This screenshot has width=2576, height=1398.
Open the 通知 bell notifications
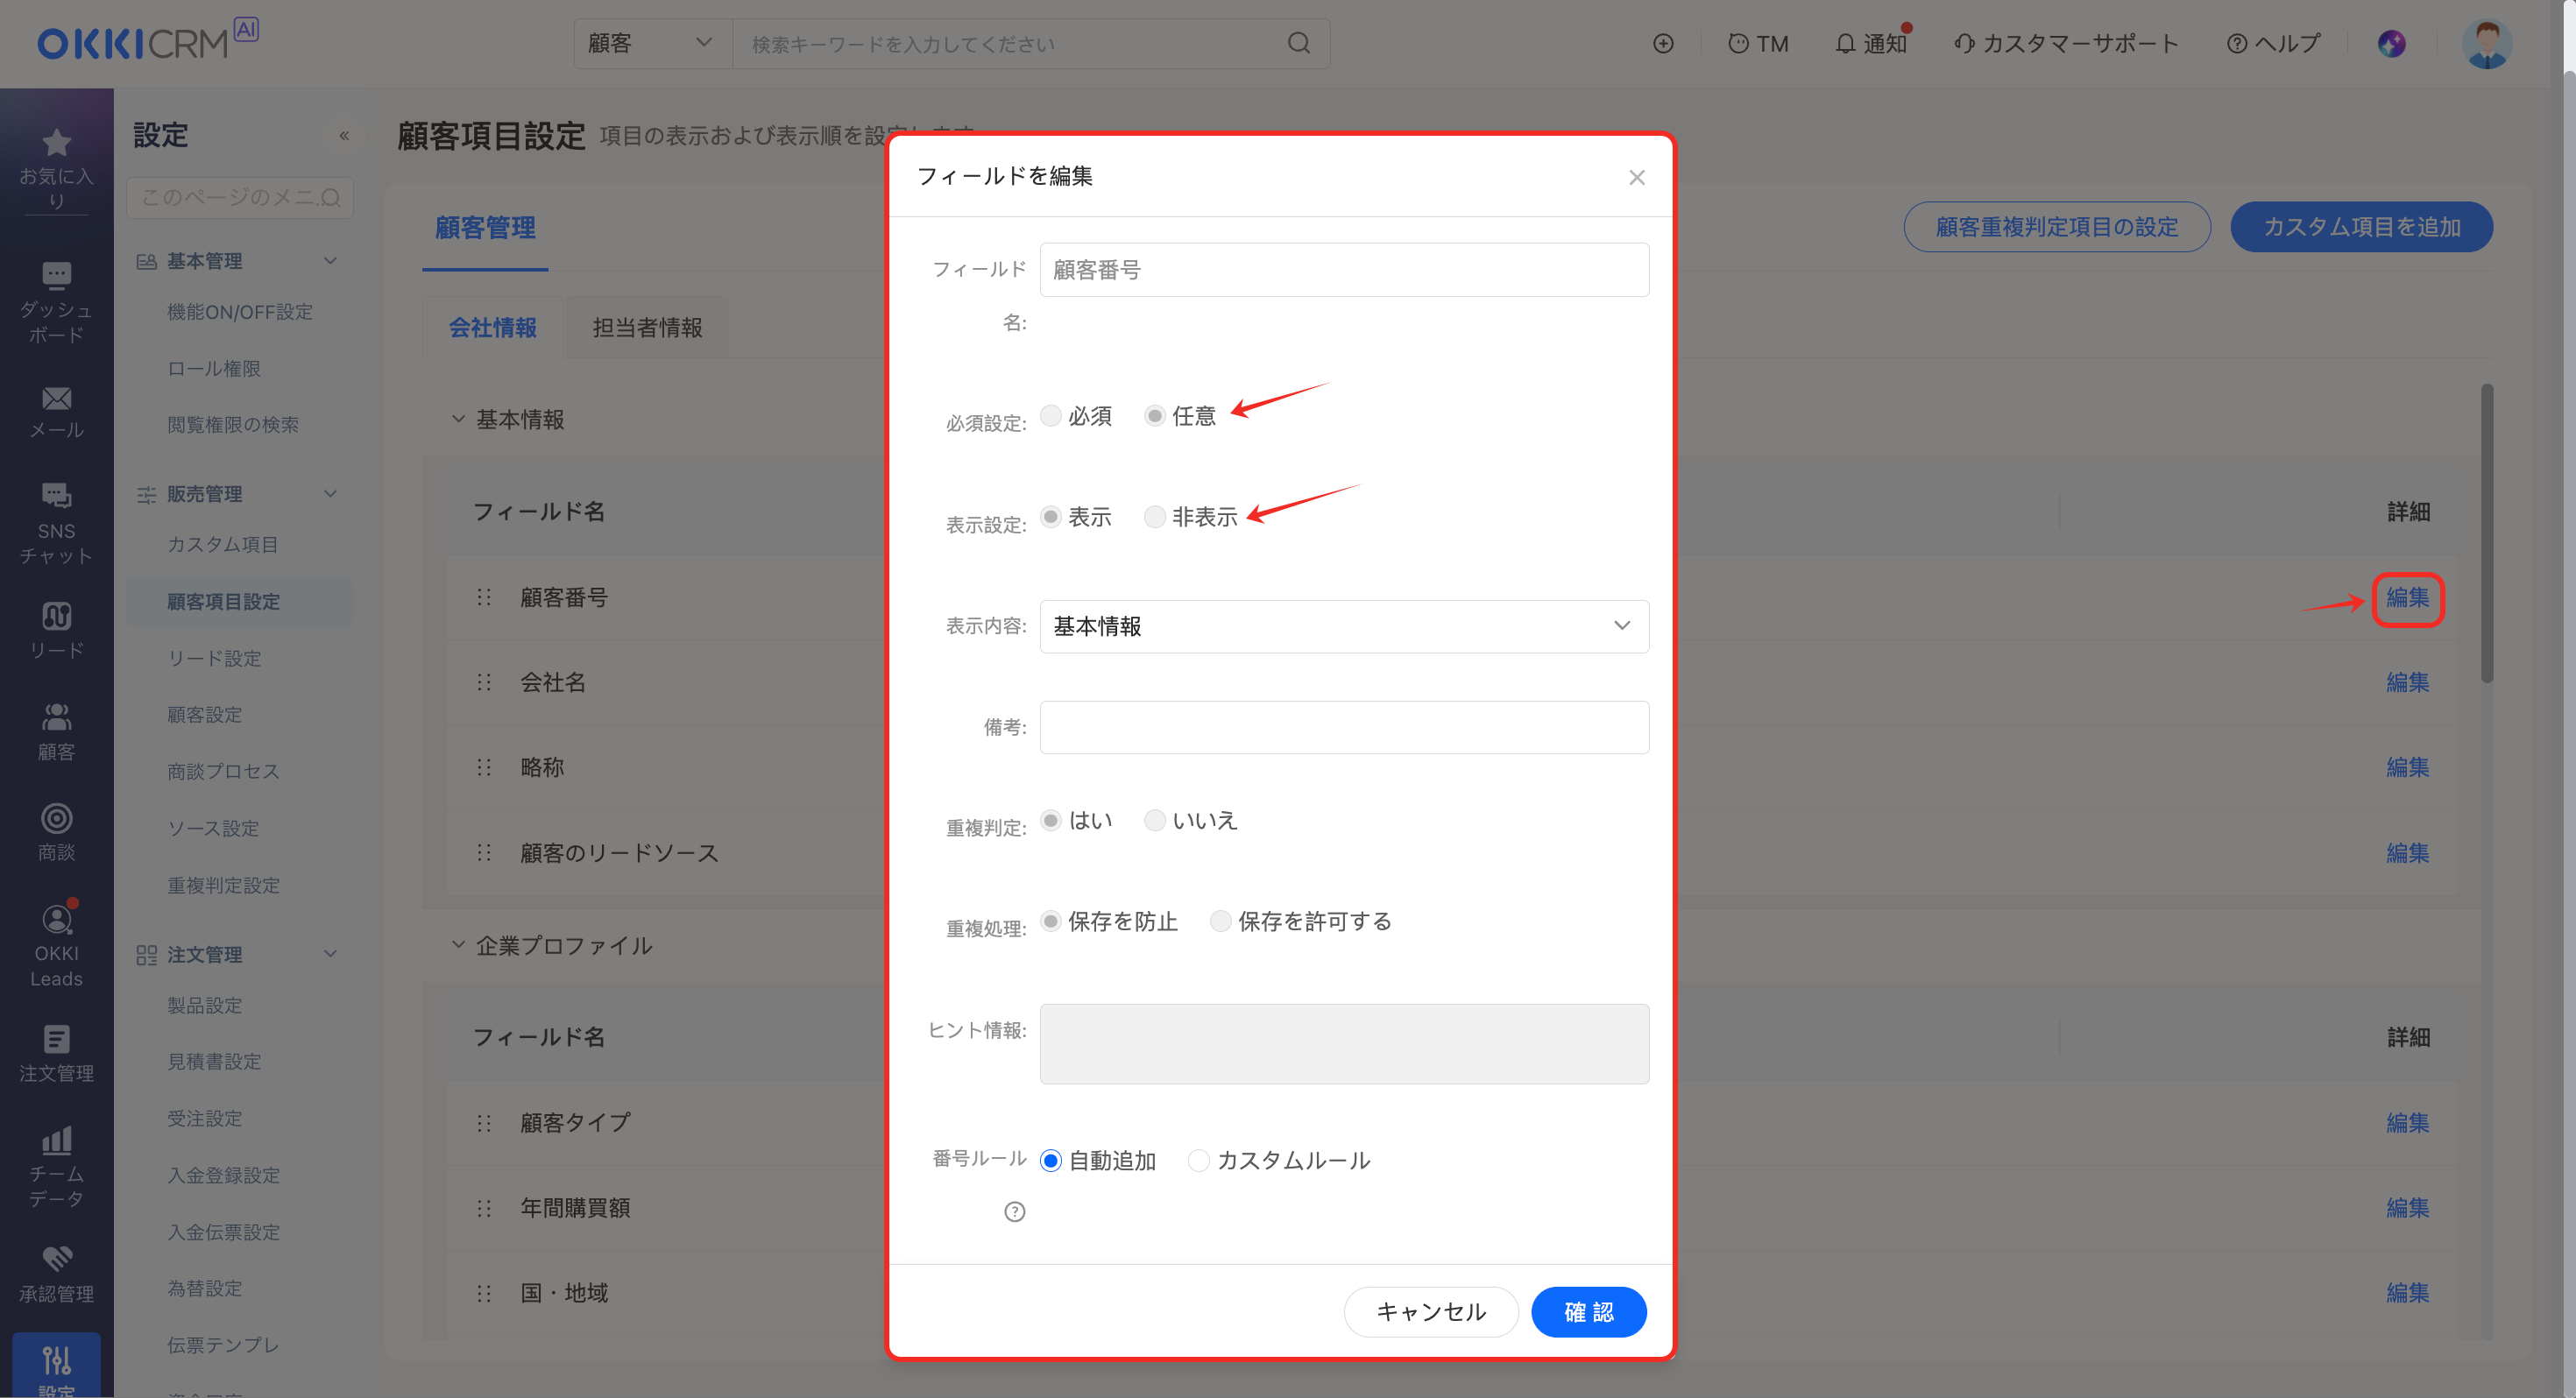coord(1845,43)
